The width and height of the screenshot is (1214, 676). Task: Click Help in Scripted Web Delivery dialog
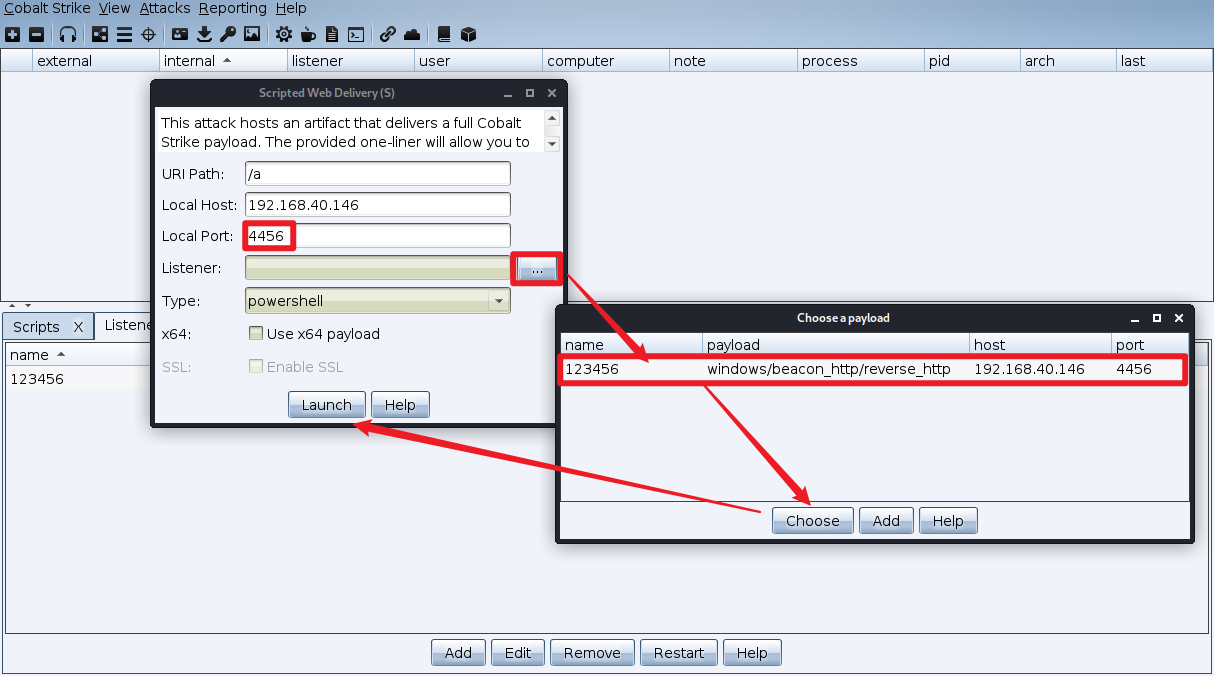(400, 405)
